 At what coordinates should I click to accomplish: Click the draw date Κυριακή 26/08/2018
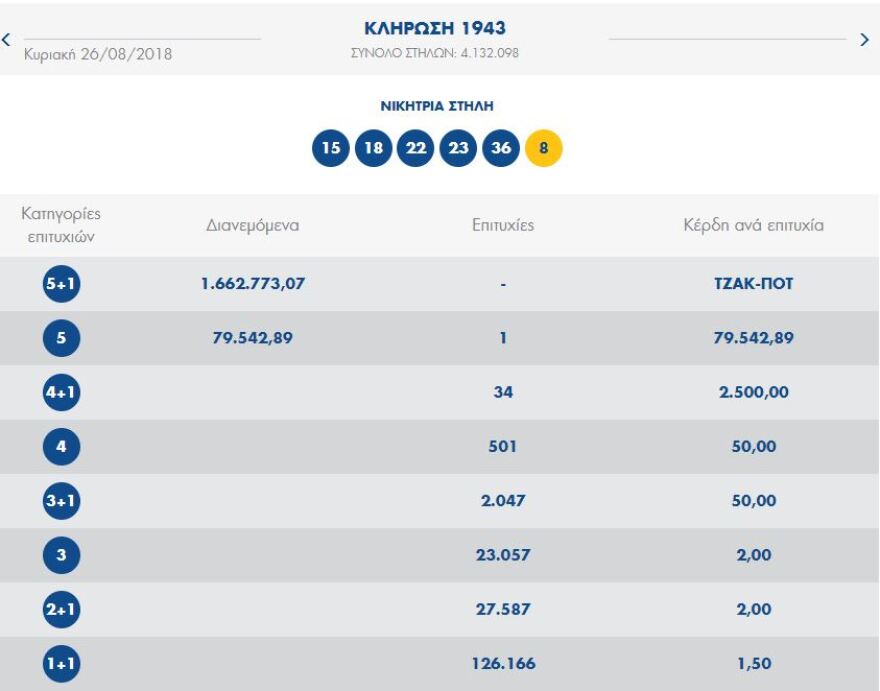[97, 54]
